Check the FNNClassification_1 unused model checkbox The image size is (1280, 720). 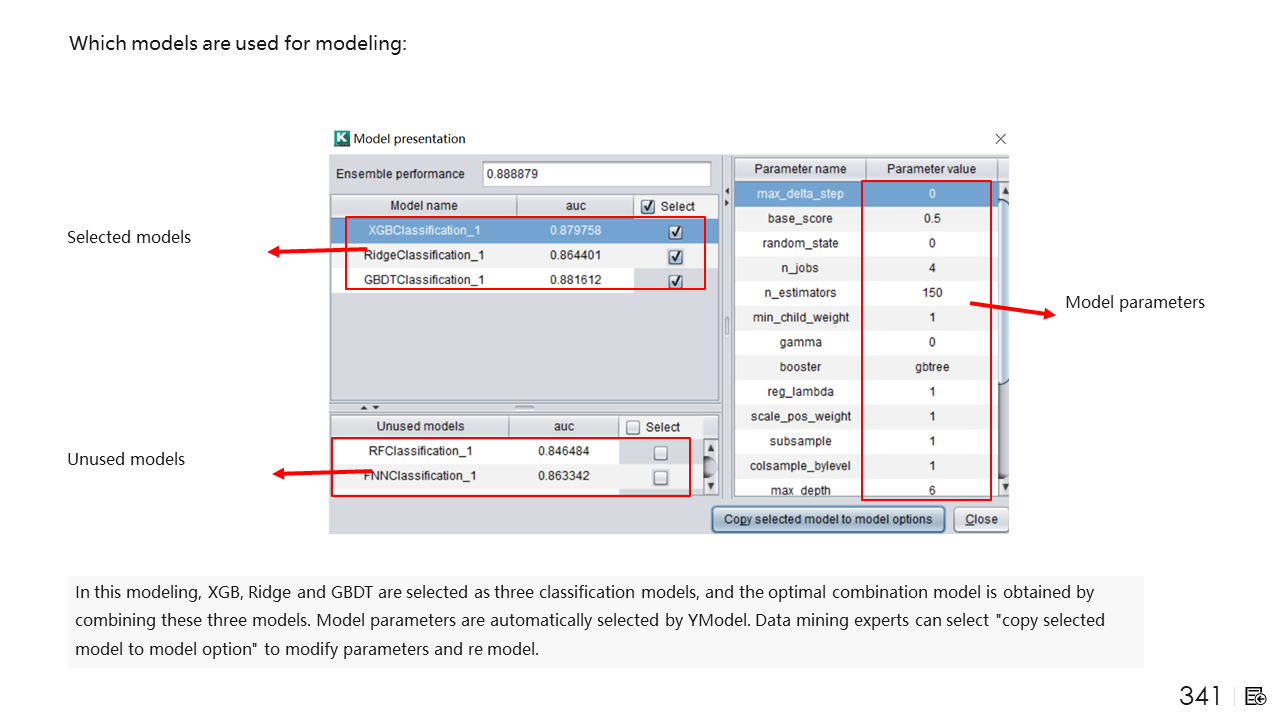click(x=660, y=478)
